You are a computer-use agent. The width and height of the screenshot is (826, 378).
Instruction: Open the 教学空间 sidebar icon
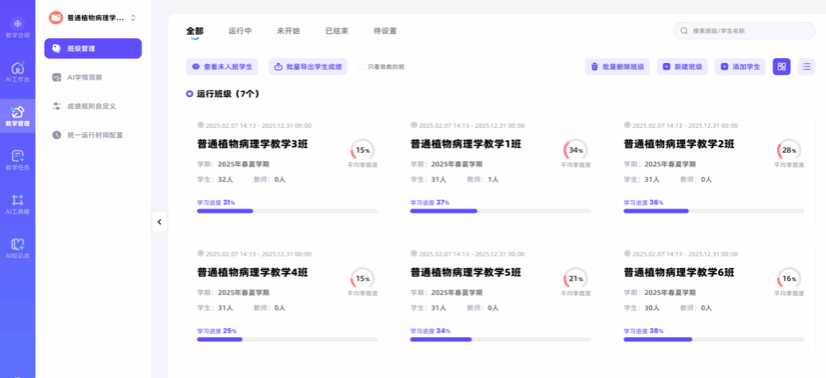pos(17,28)
